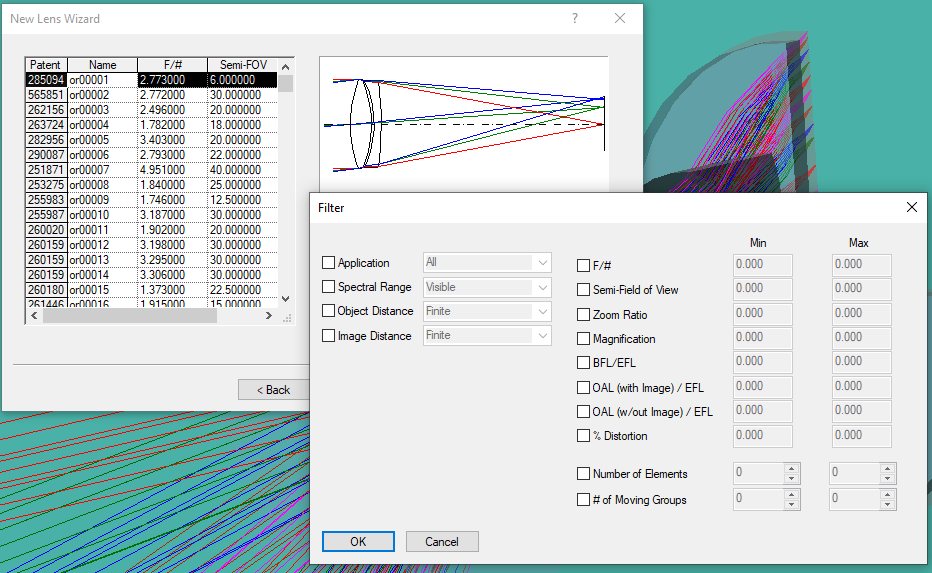The width and height of the screenshot is (932, 573).
Task: Decrease # of Moving Groups maximum
Action: pyautogui.click(x=886, y=504)
